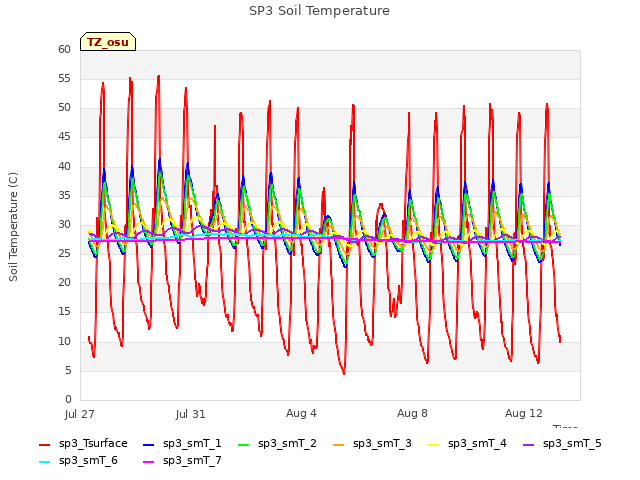Viewport: 640px width, 480px height.
Task: Click the 20 y-axis tick label
Action: 64,282
